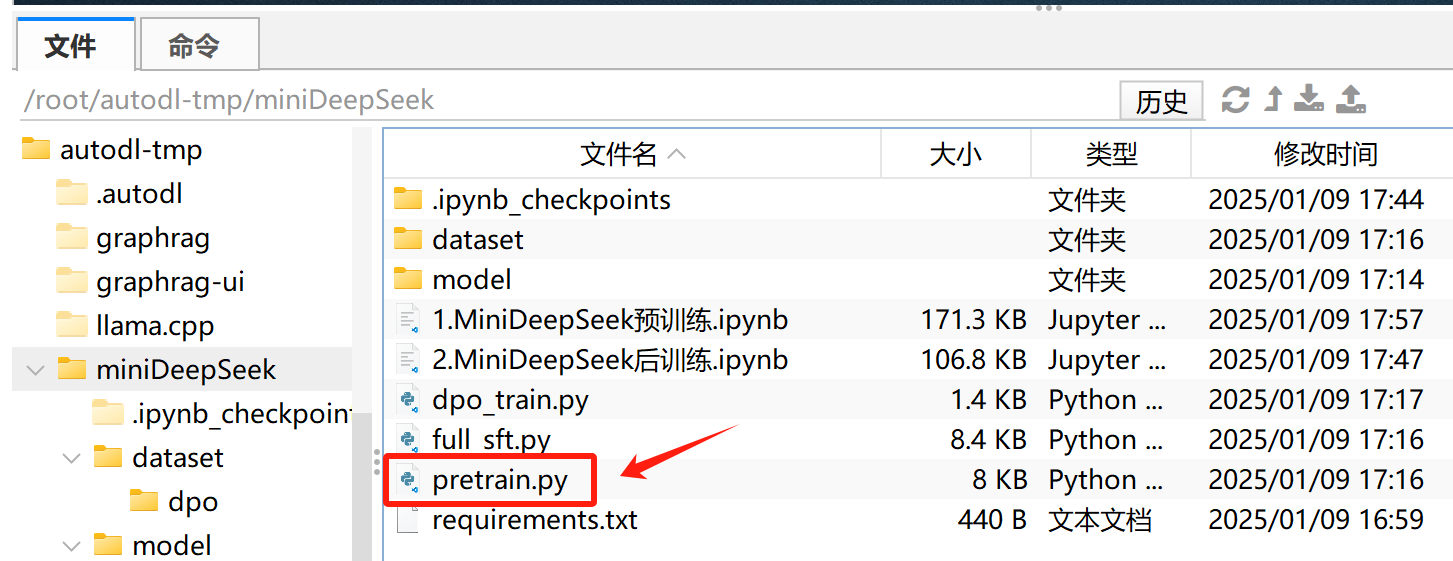Viewport: 1453px width, 561px height.
Task: Sort by the 文件名 column header
Action: click(632, 154)
